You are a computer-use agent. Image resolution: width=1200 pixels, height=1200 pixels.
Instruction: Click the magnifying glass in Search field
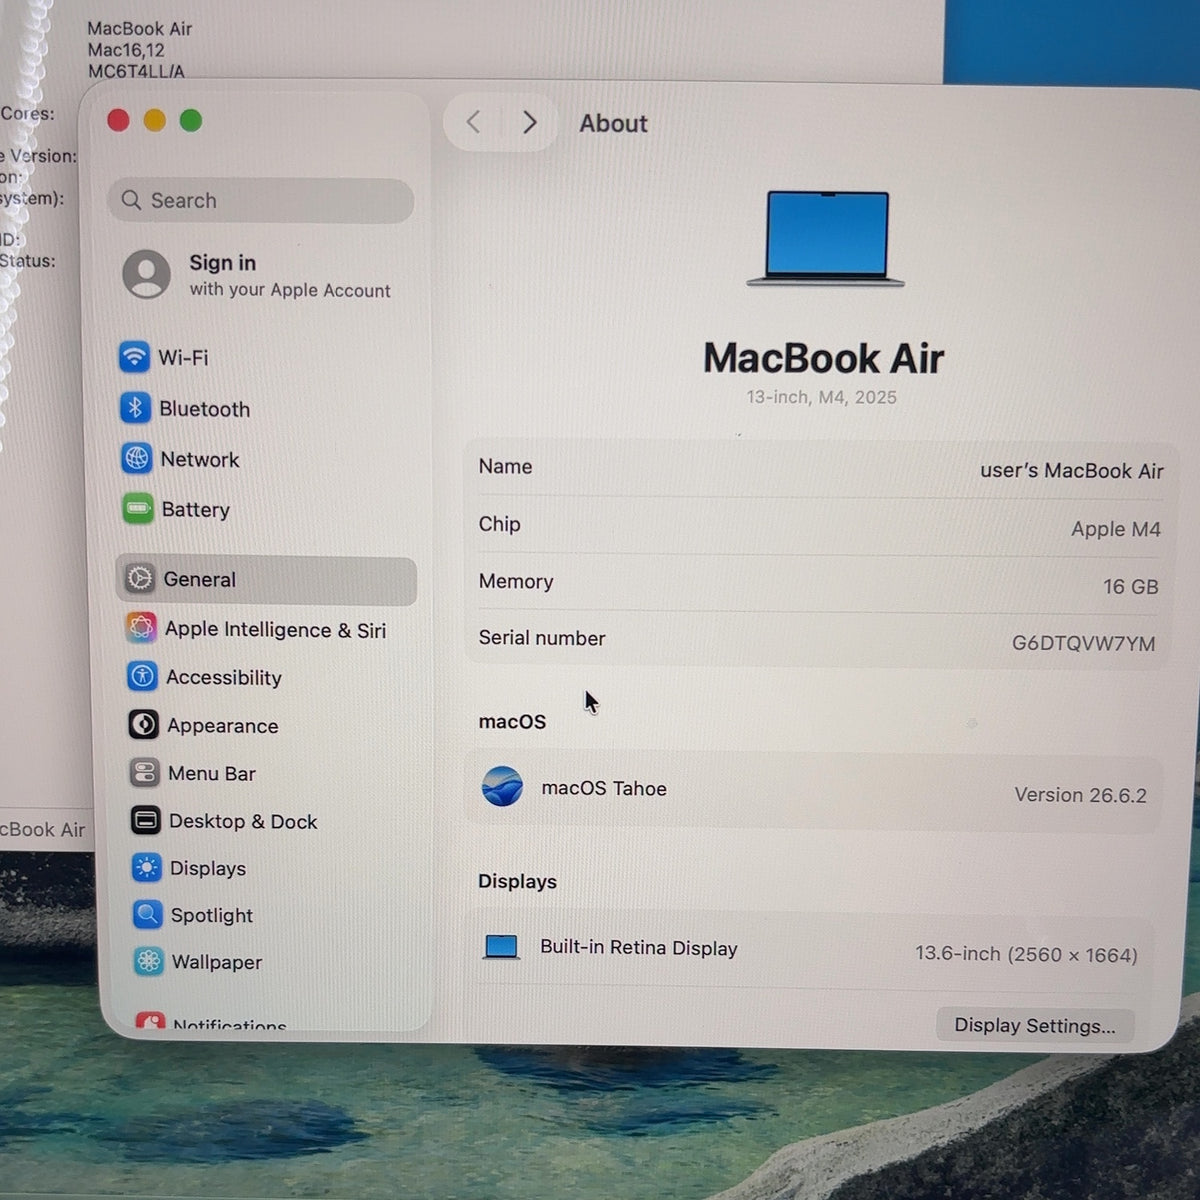[131, 200]
